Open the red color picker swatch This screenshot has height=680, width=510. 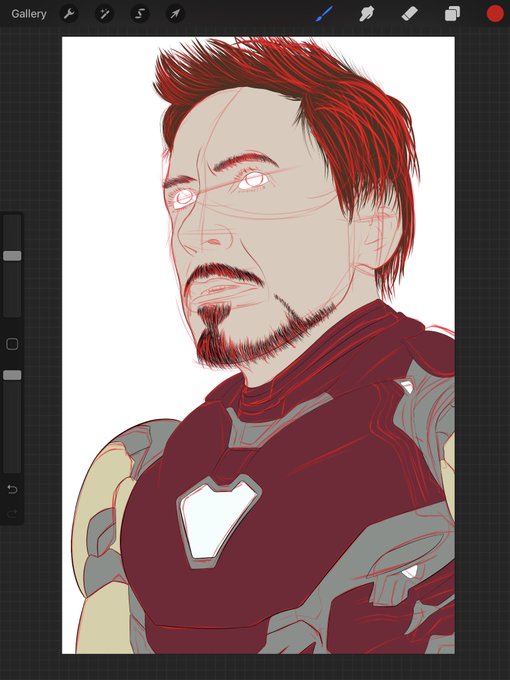(495, 13)
